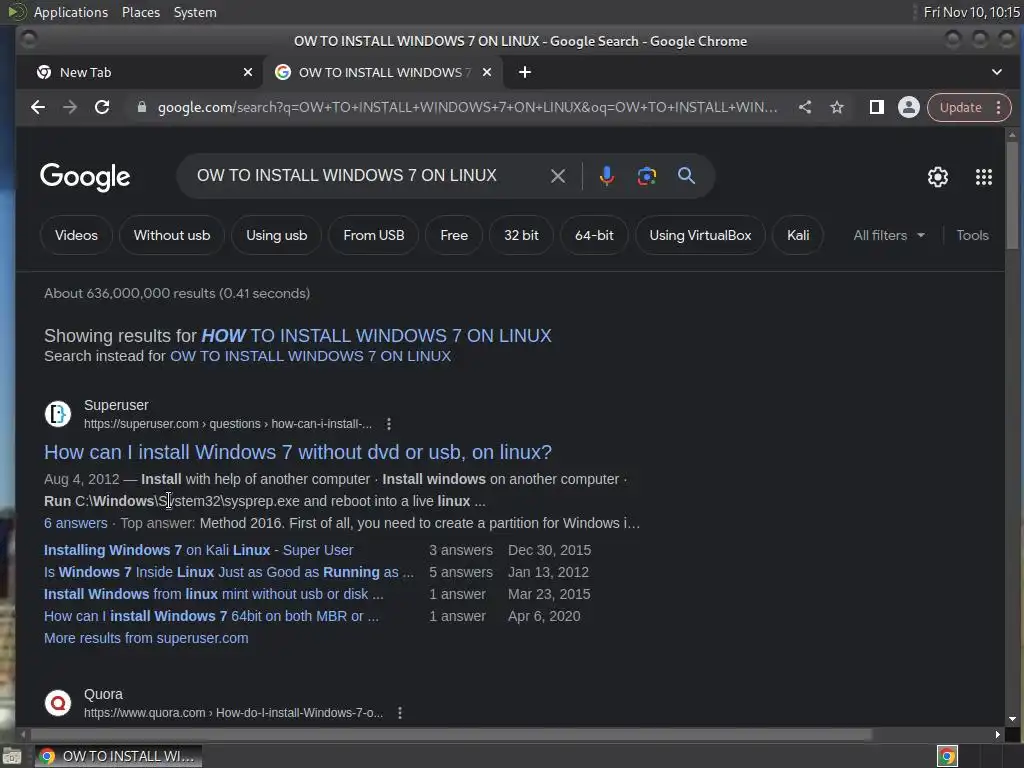Open the Superuser result options menu
The image size is (1024, 768).
(389, 424)
